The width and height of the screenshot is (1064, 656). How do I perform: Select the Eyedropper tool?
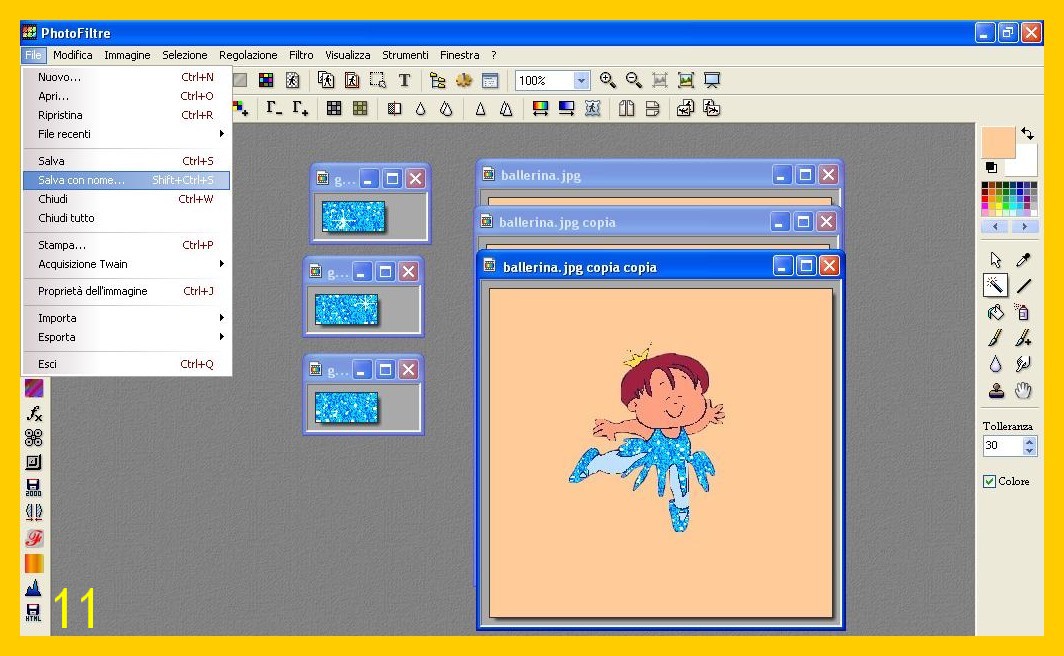point(1023,260)
